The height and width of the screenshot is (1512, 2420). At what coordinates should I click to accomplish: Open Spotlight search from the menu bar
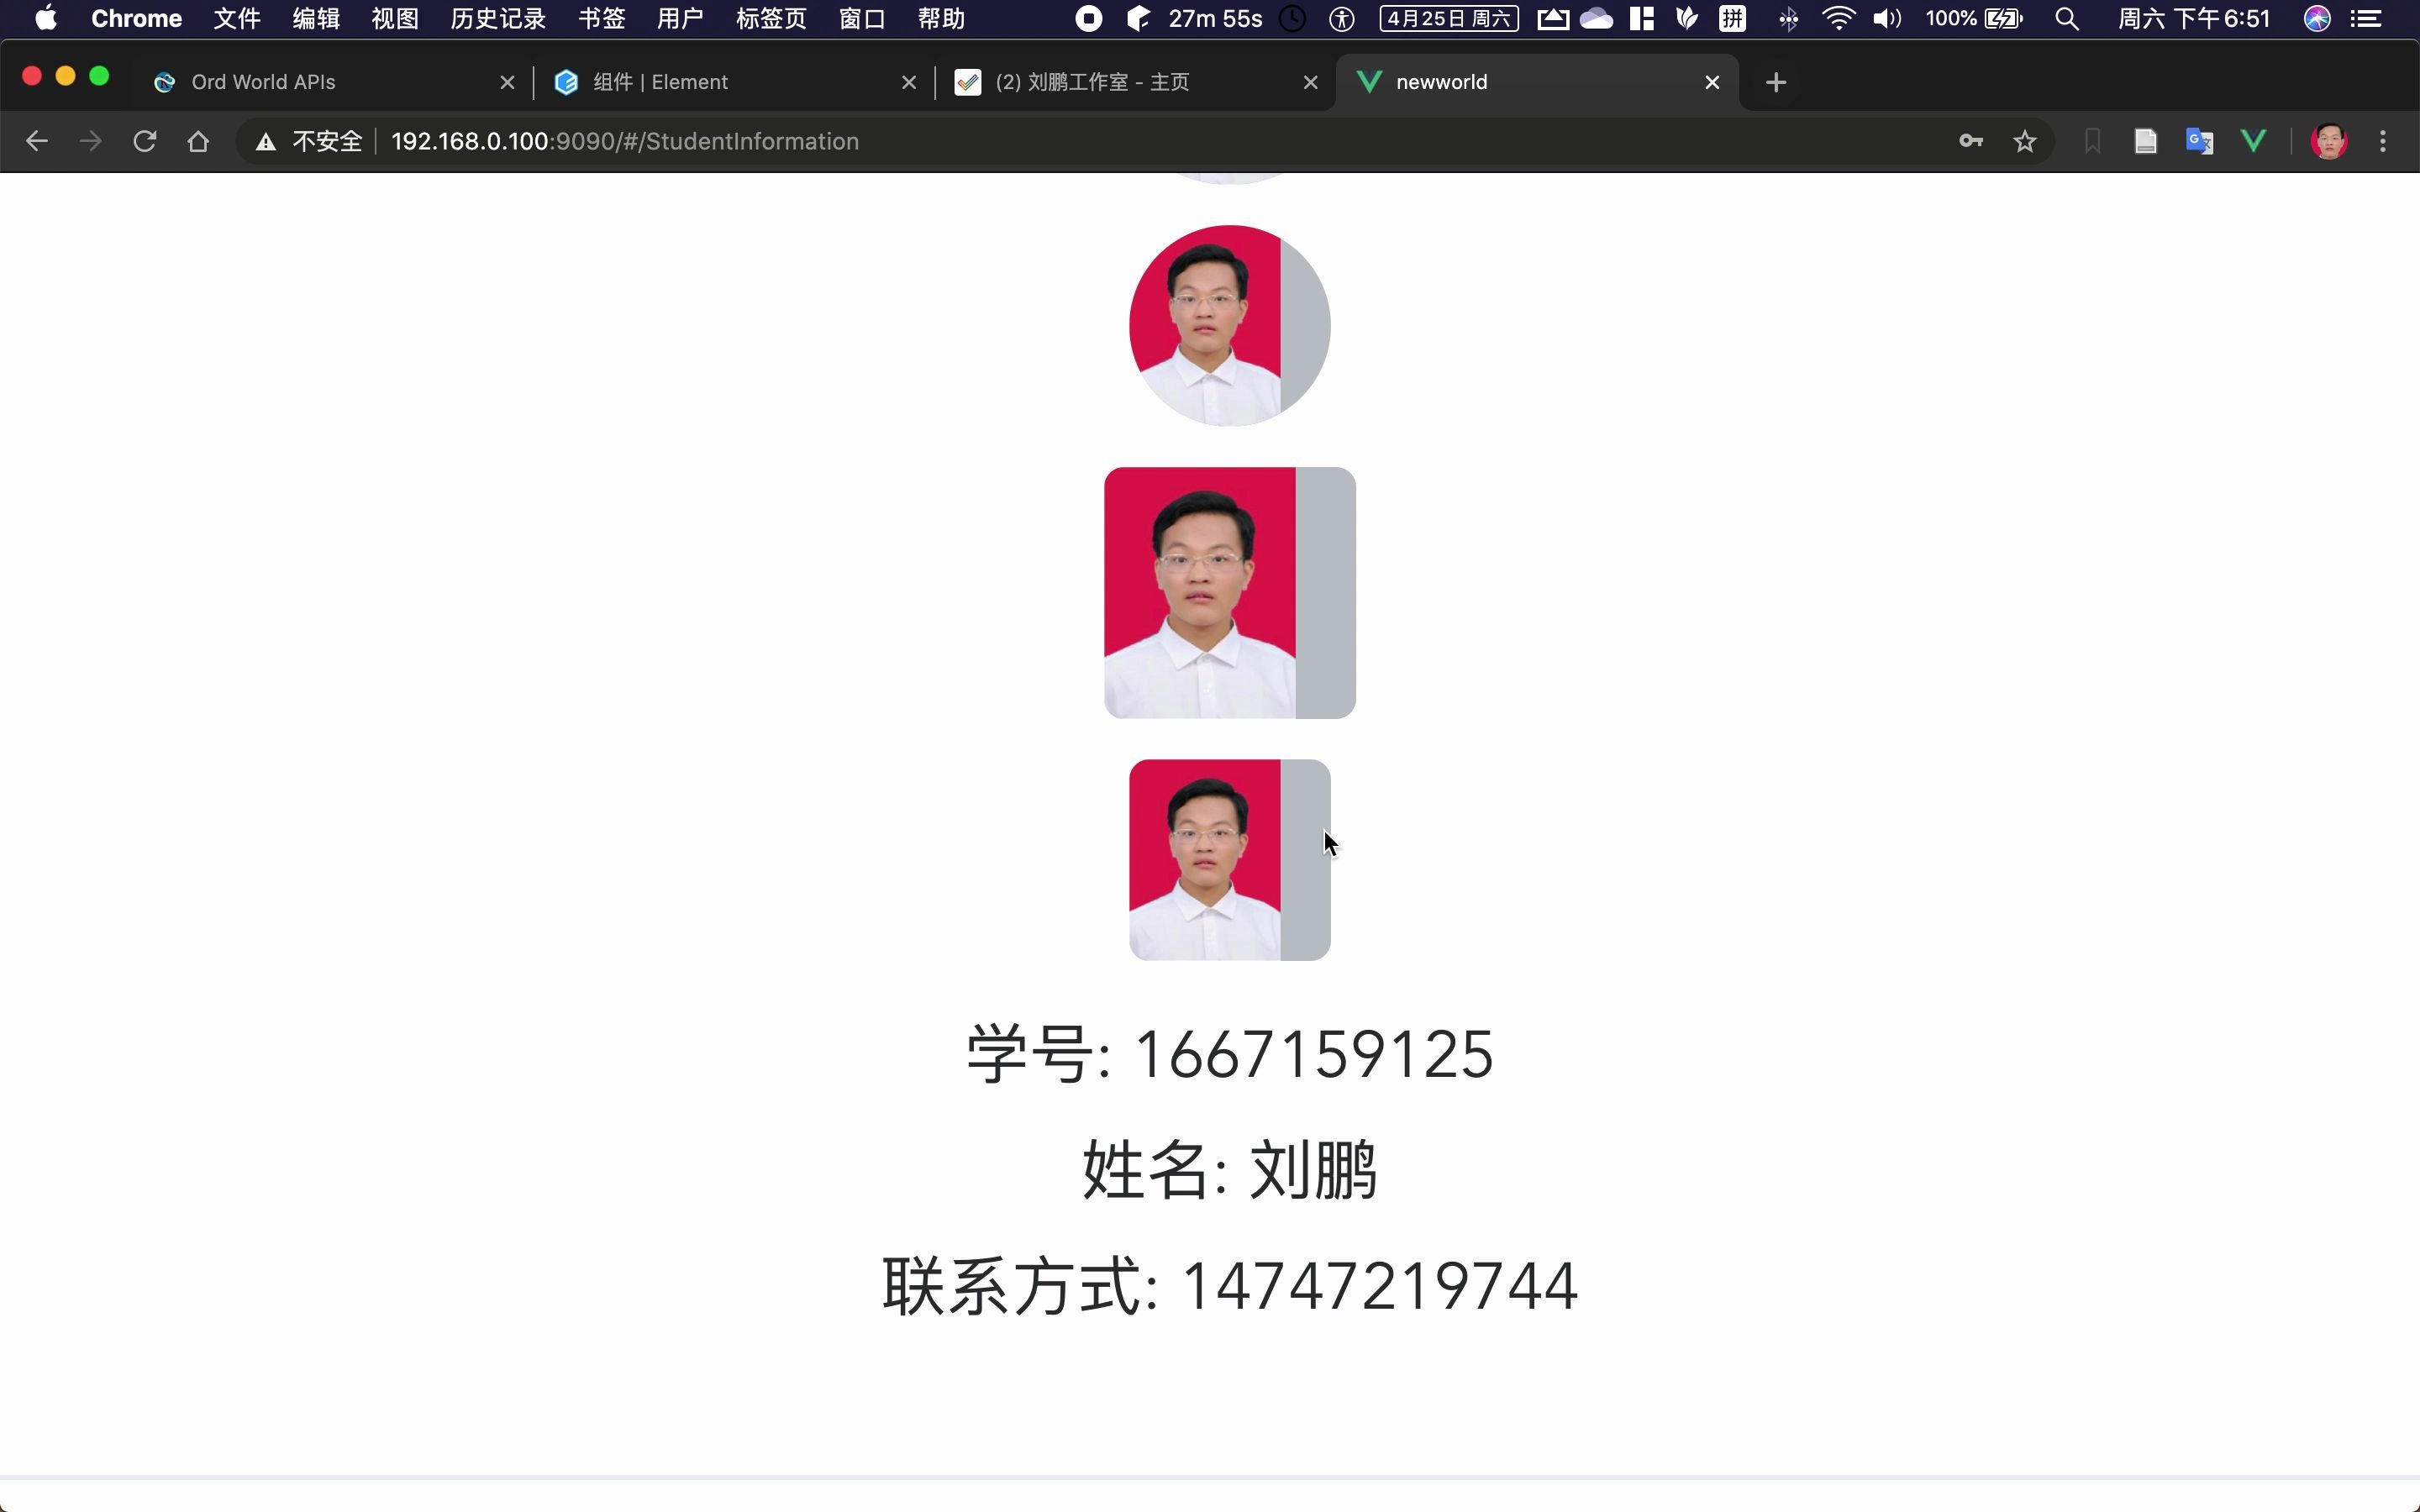[2066, 18]
